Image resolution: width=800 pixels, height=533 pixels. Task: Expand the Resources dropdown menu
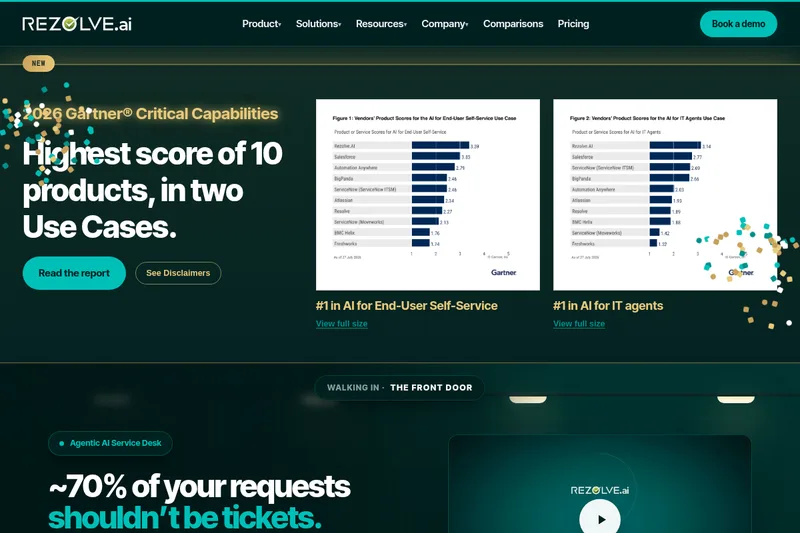pos(381,24)
